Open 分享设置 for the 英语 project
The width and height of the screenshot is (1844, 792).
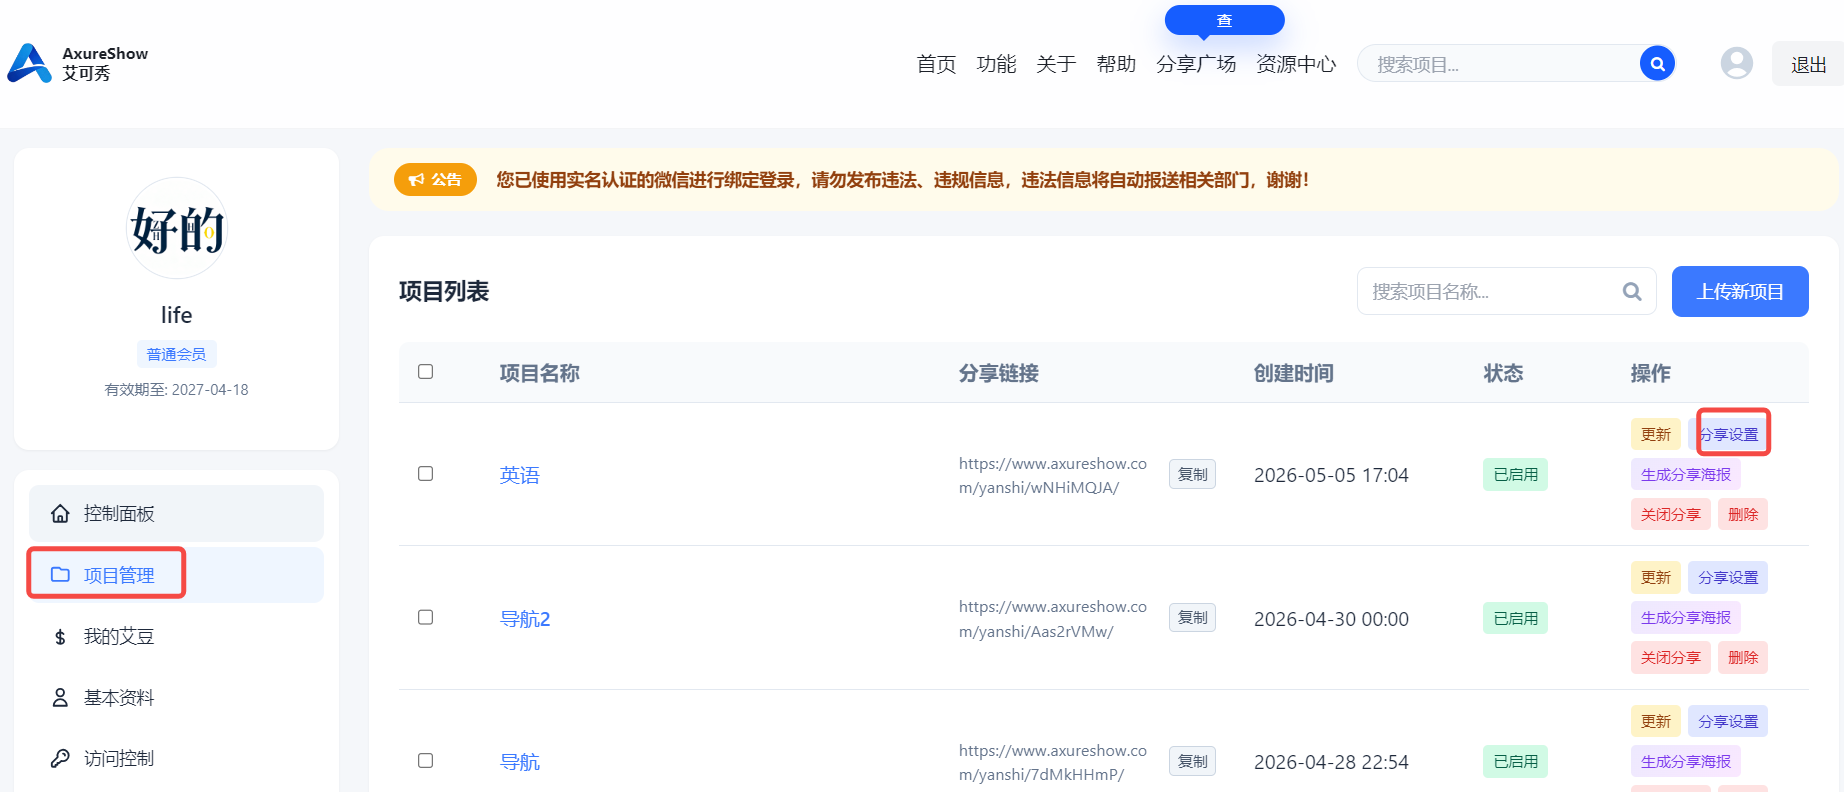[1729, 434]
